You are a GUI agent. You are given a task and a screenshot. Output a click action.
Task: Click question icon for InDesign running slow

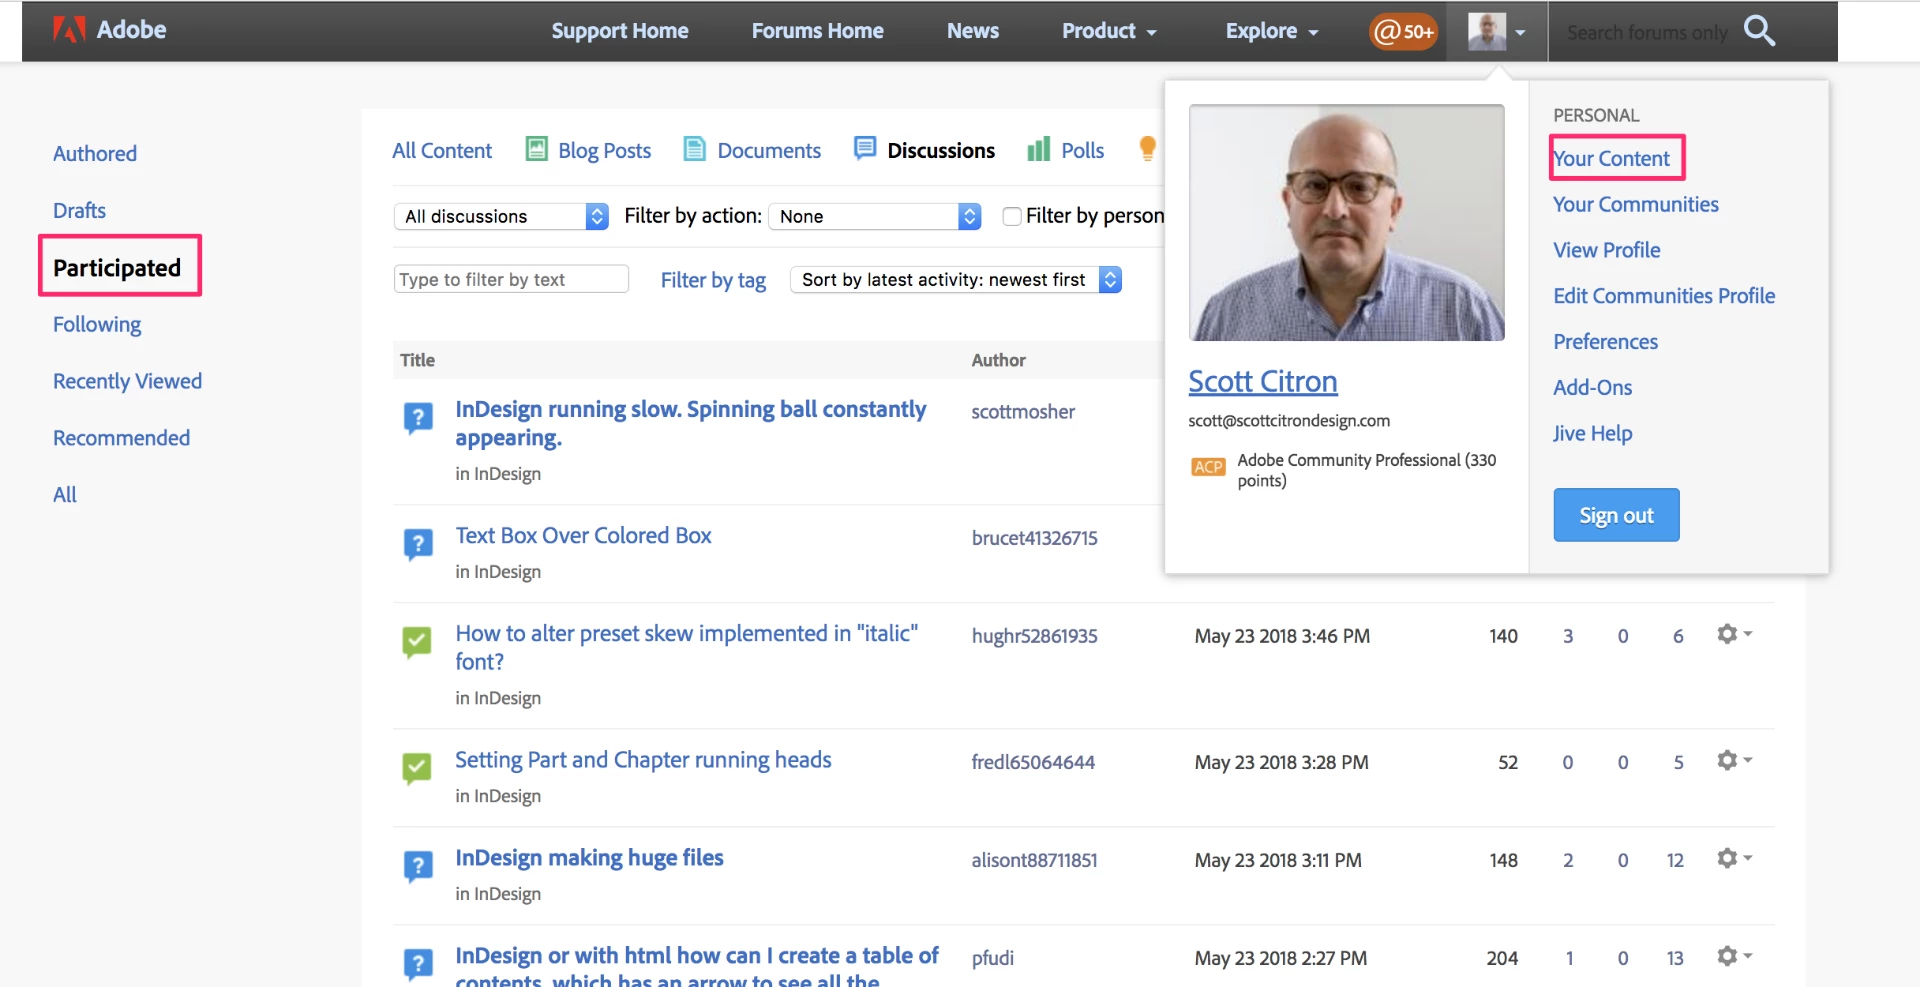[x=418, y=417]
